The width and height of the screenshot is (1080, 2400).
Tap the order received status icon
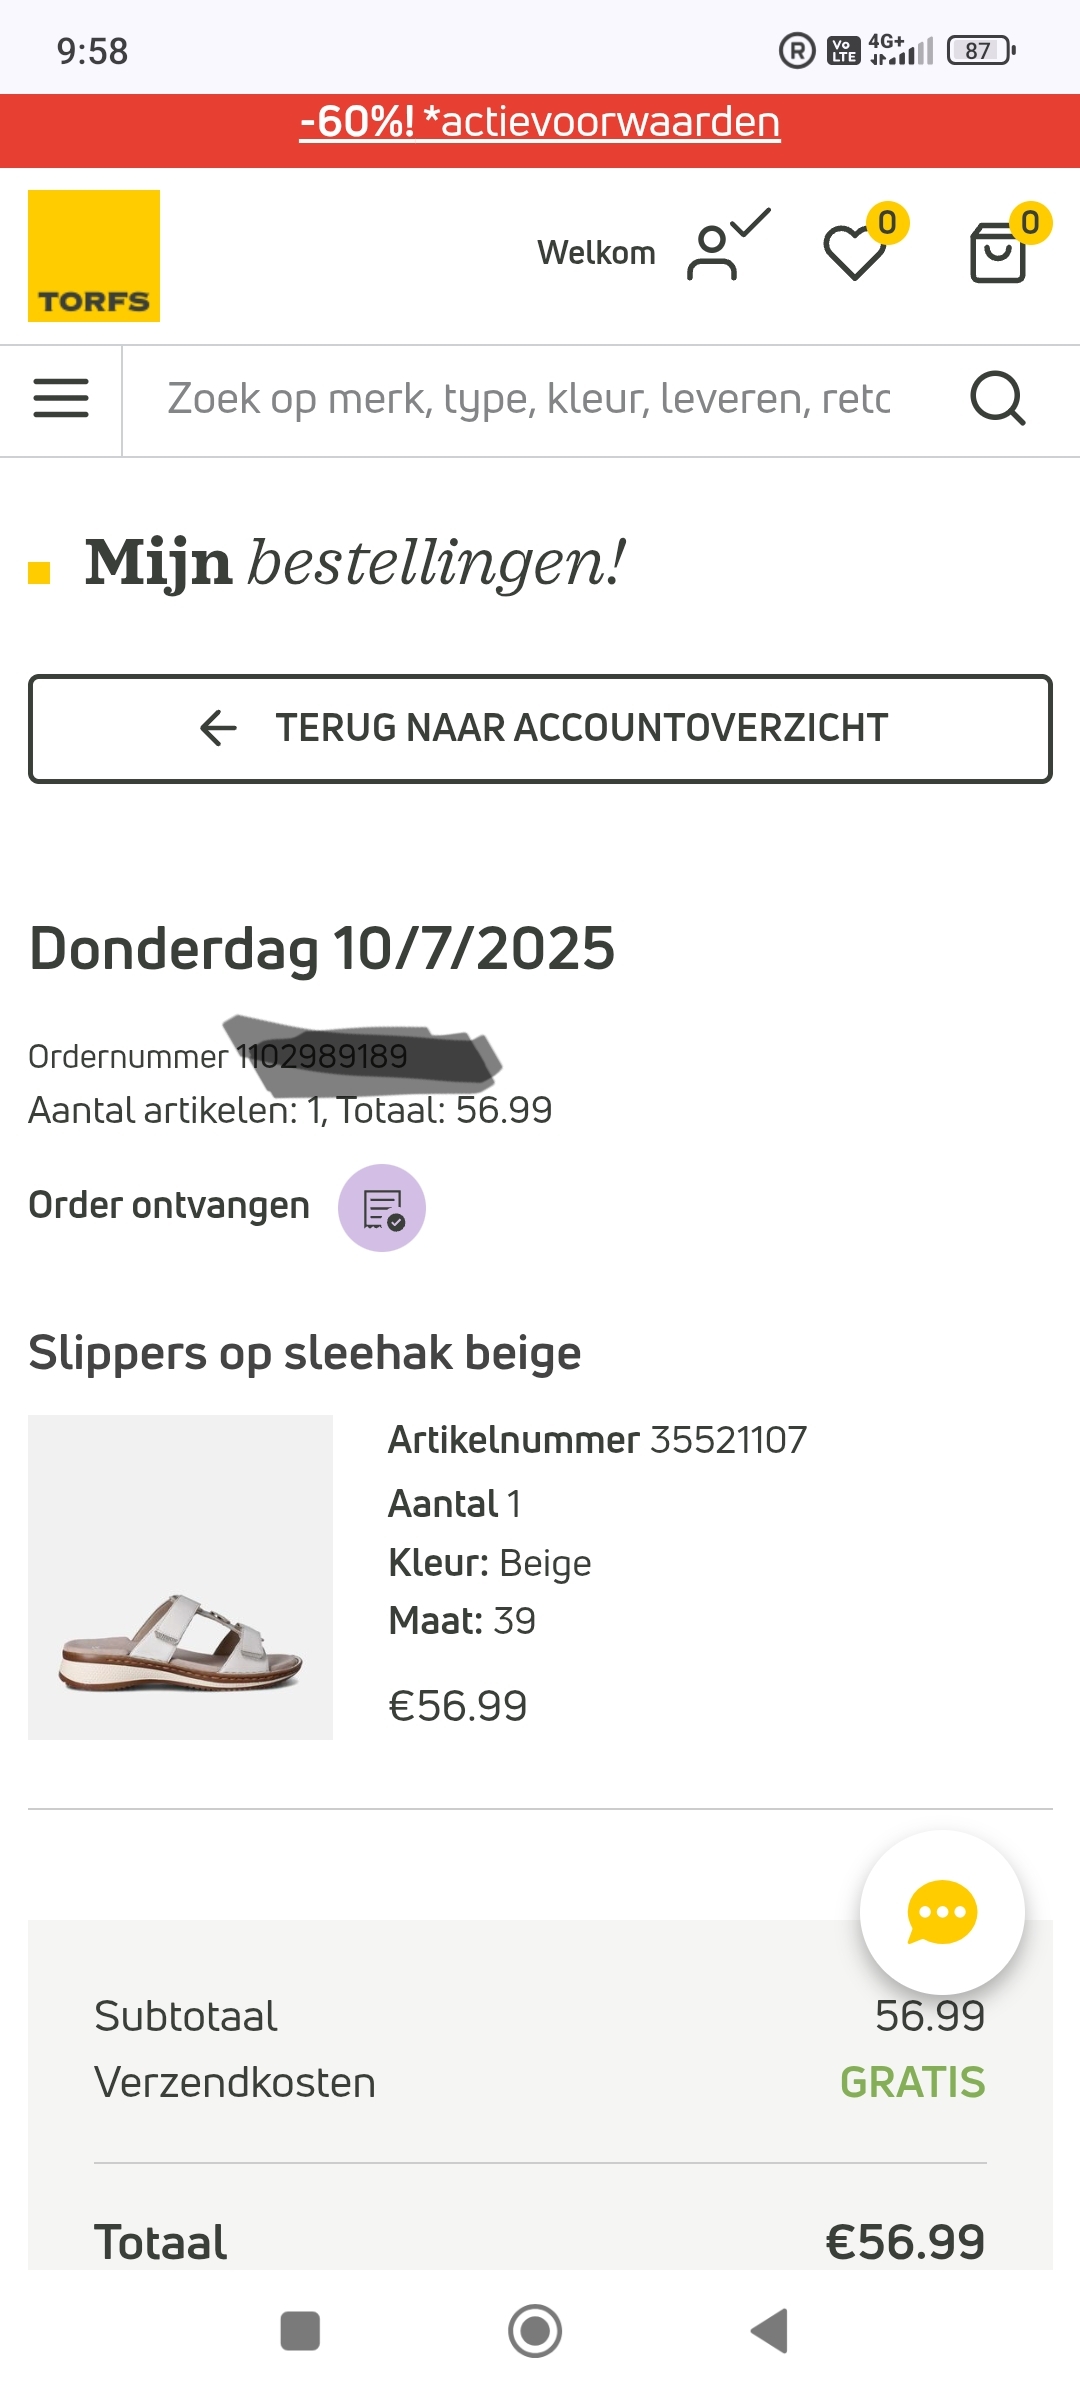click(382, 1208)
